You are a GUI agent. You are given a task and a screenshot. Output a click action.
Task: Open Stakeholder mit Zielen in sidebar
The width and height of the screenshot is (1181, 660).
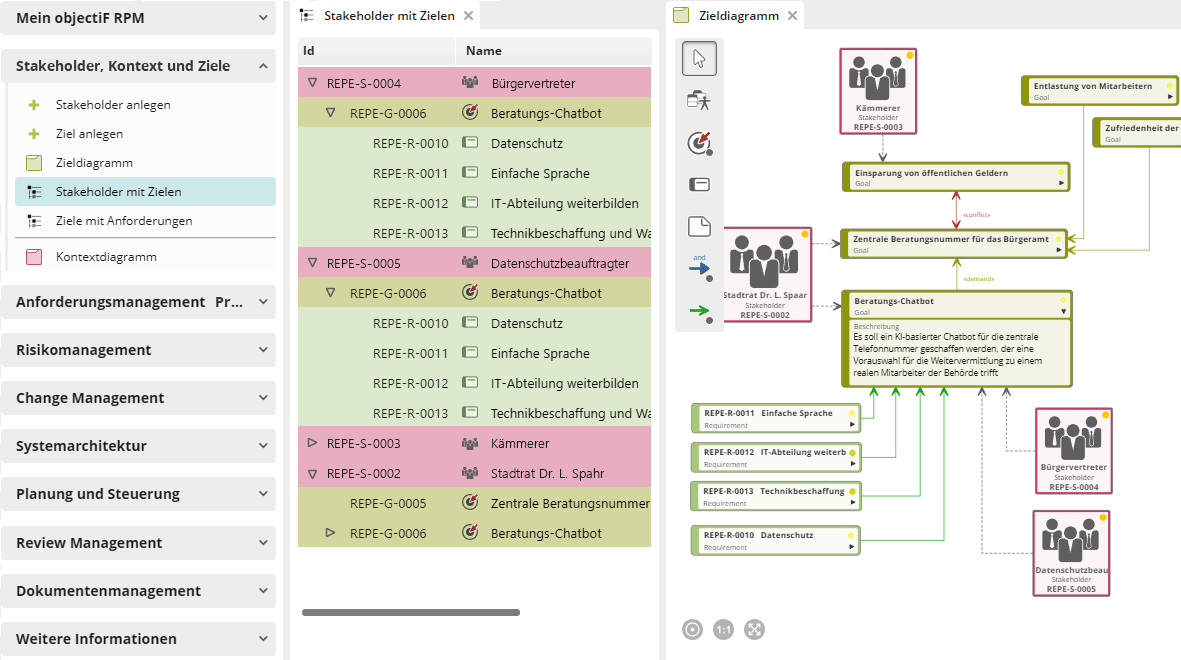(x=145, y=191)
